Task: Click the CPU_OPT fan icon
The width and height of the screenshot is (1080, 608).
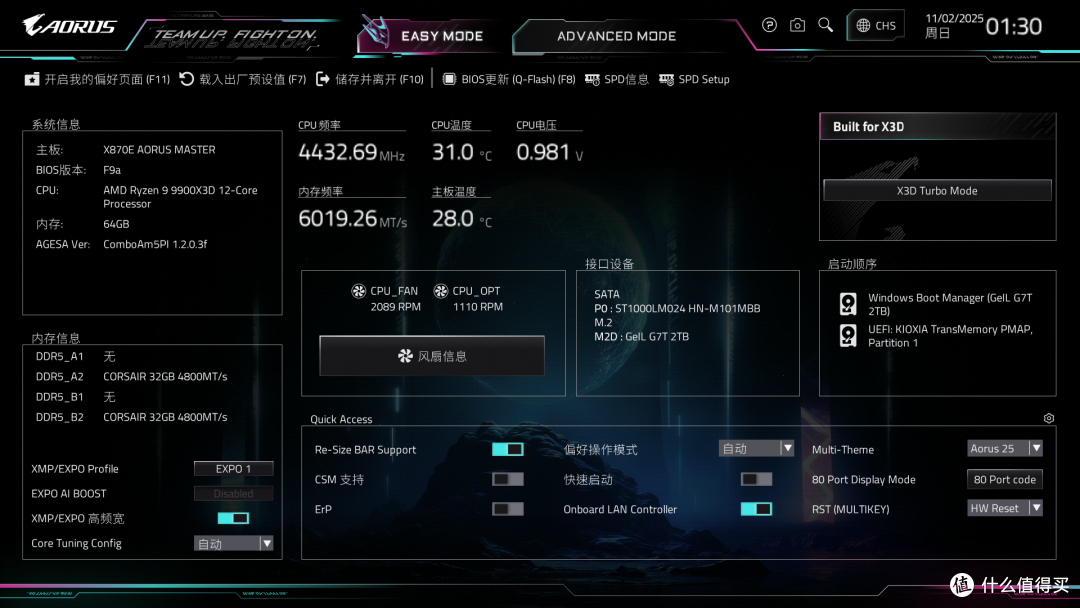Action: pos(441,291)
